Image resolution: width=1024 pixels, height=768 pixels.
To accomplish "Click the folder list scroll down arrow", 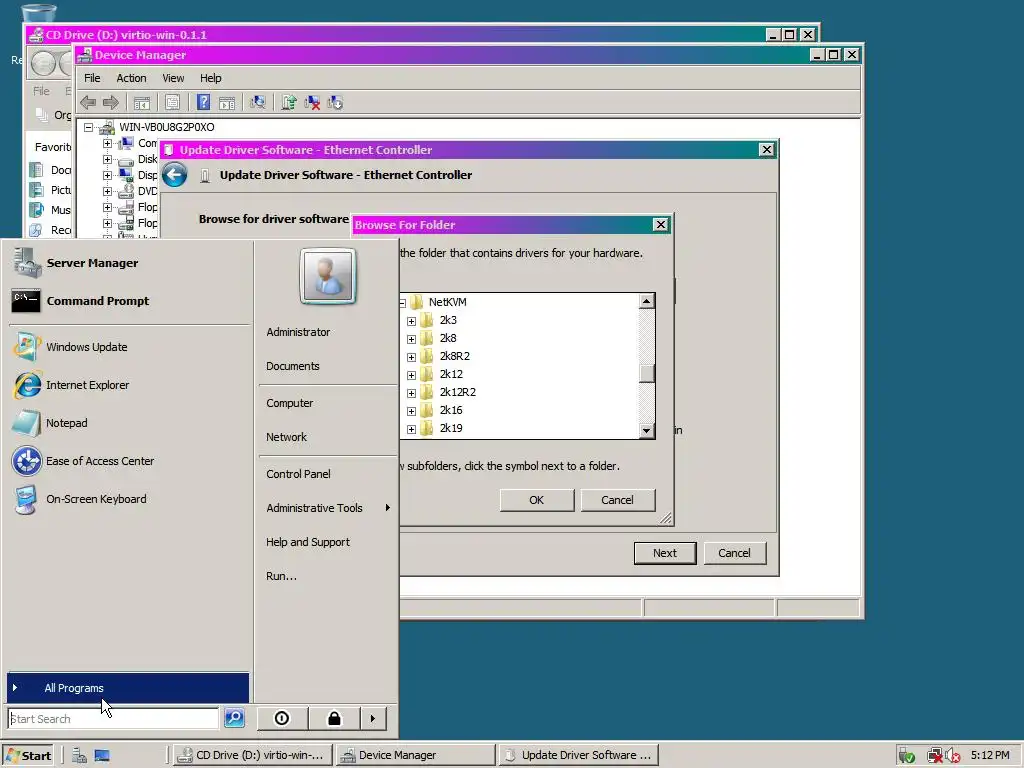I will pyautogui.click(x=647, y=430).
